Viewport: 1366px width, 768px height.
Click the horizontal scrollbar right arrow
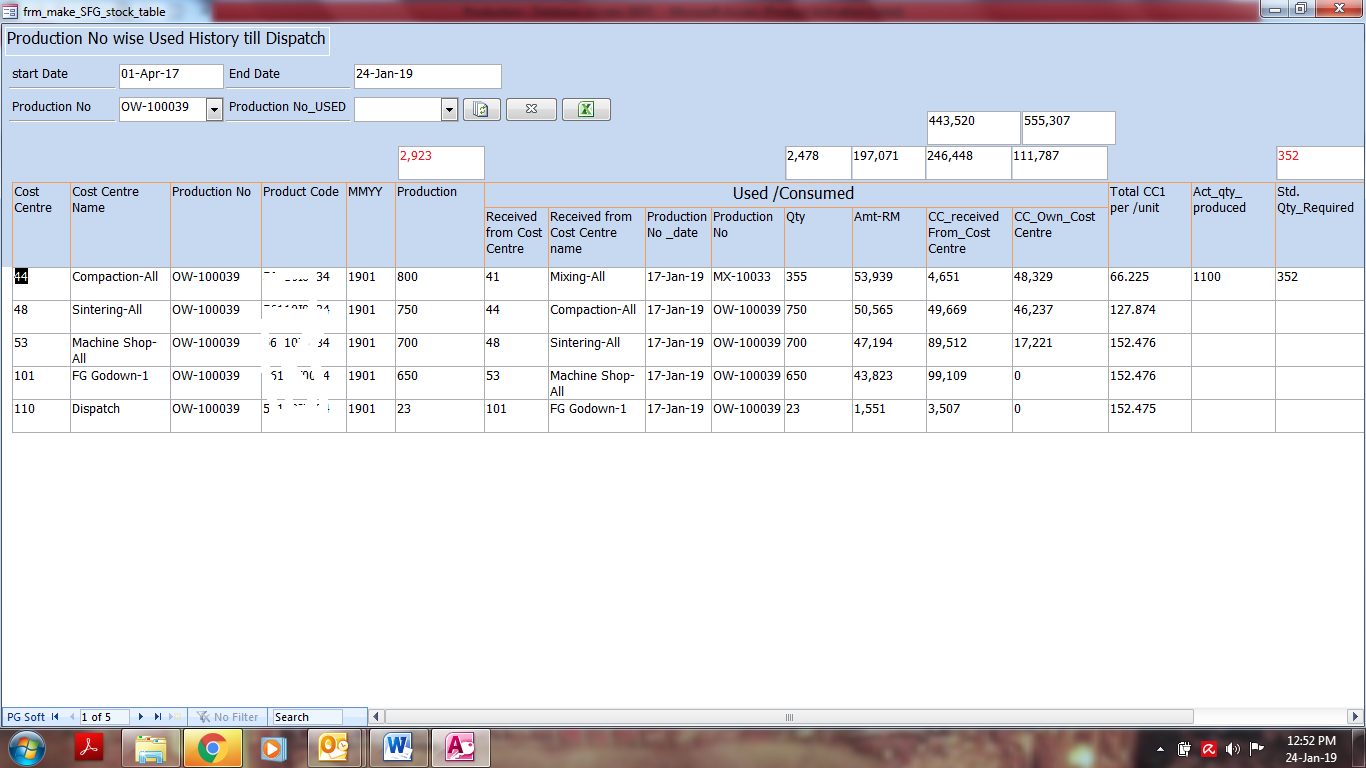pos(1356,717)
